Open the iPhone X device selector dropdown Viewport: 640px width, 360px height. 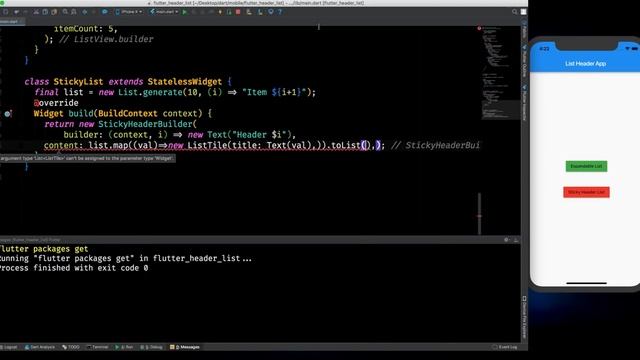(x=129, y=12)
